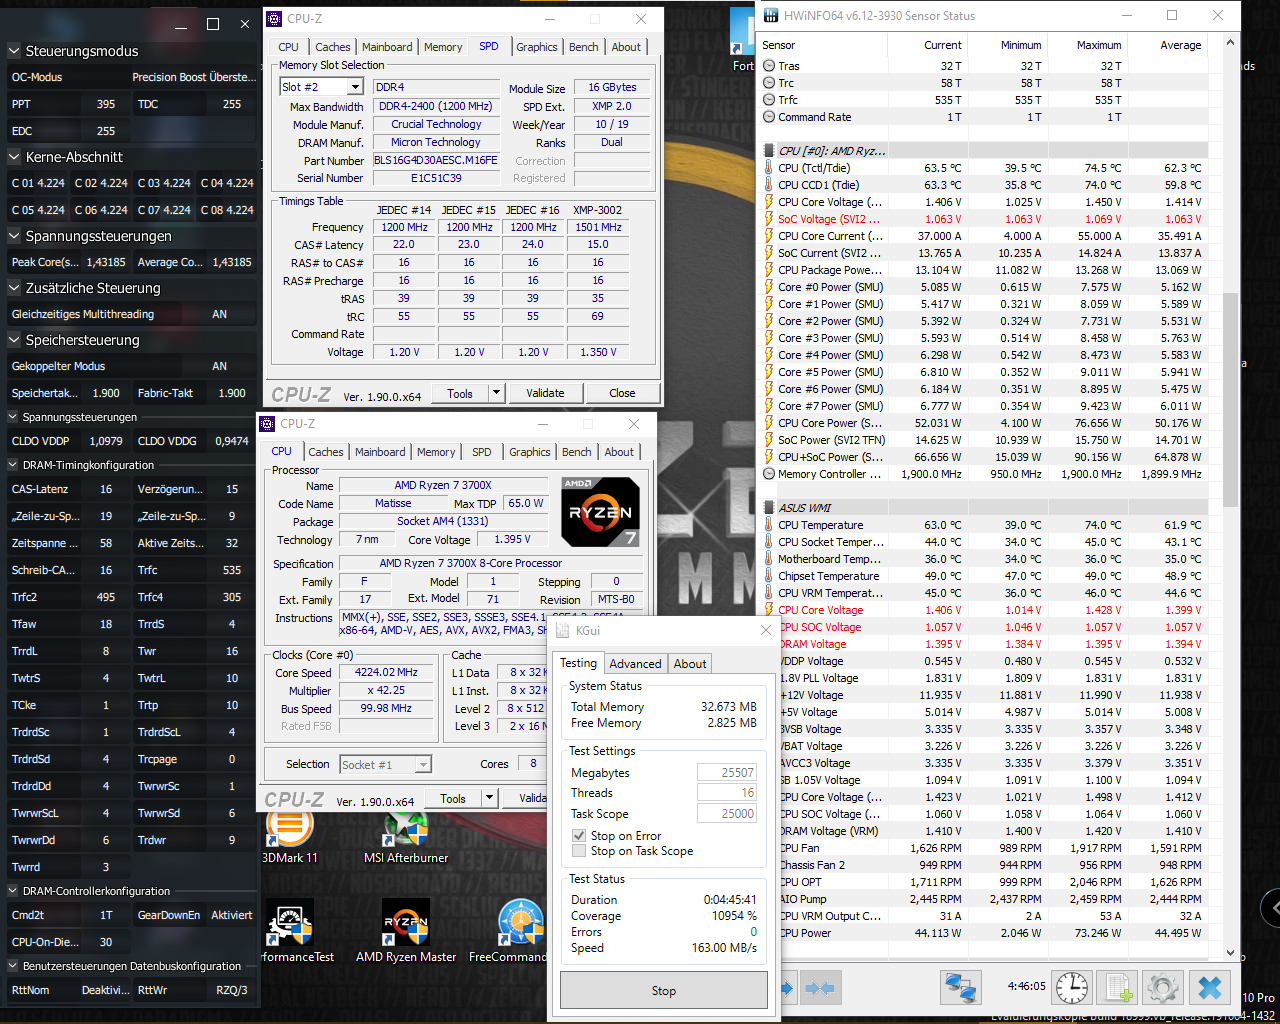Open HWiNFO sensor settings gear icon

pos(1162,988)
